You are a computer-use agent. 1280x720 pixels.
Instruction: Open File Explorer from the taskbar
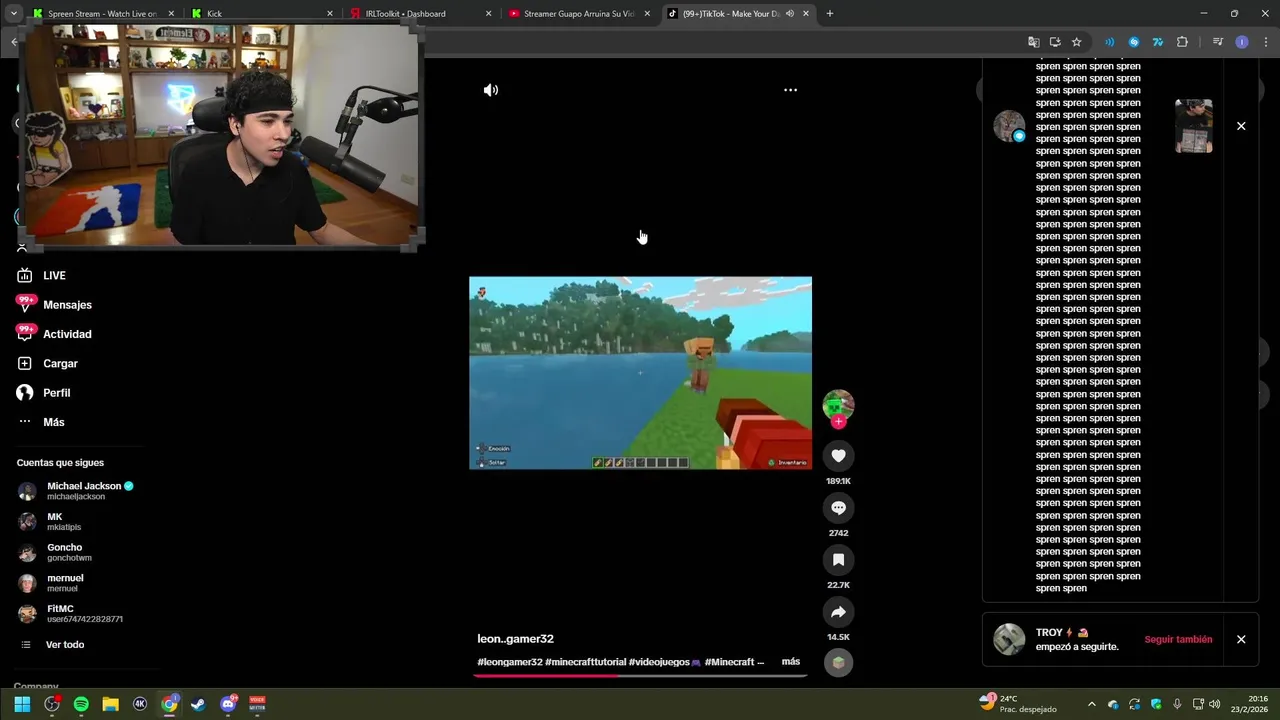coord(110,704)
